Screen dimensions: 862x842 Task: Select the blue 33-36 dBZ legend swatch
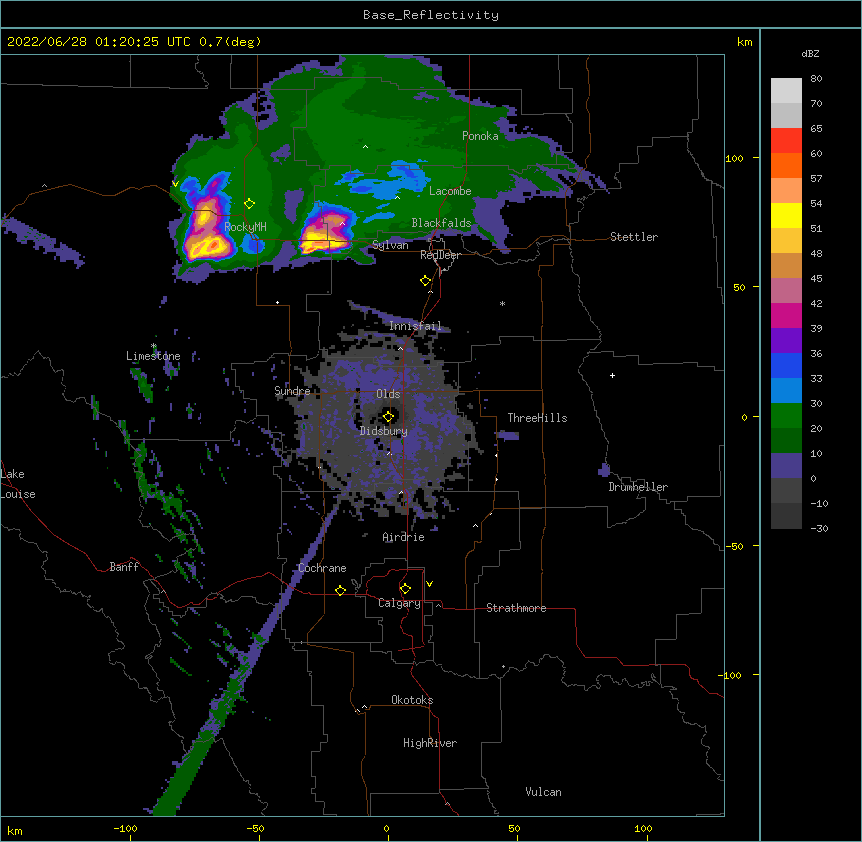786,365
